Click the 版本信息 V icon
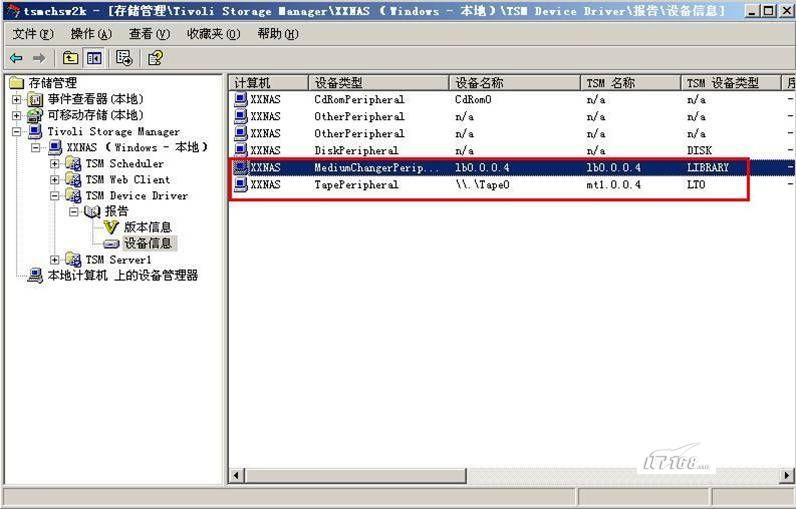The width and height of the screenshot is (796, 509). (111, 227)
